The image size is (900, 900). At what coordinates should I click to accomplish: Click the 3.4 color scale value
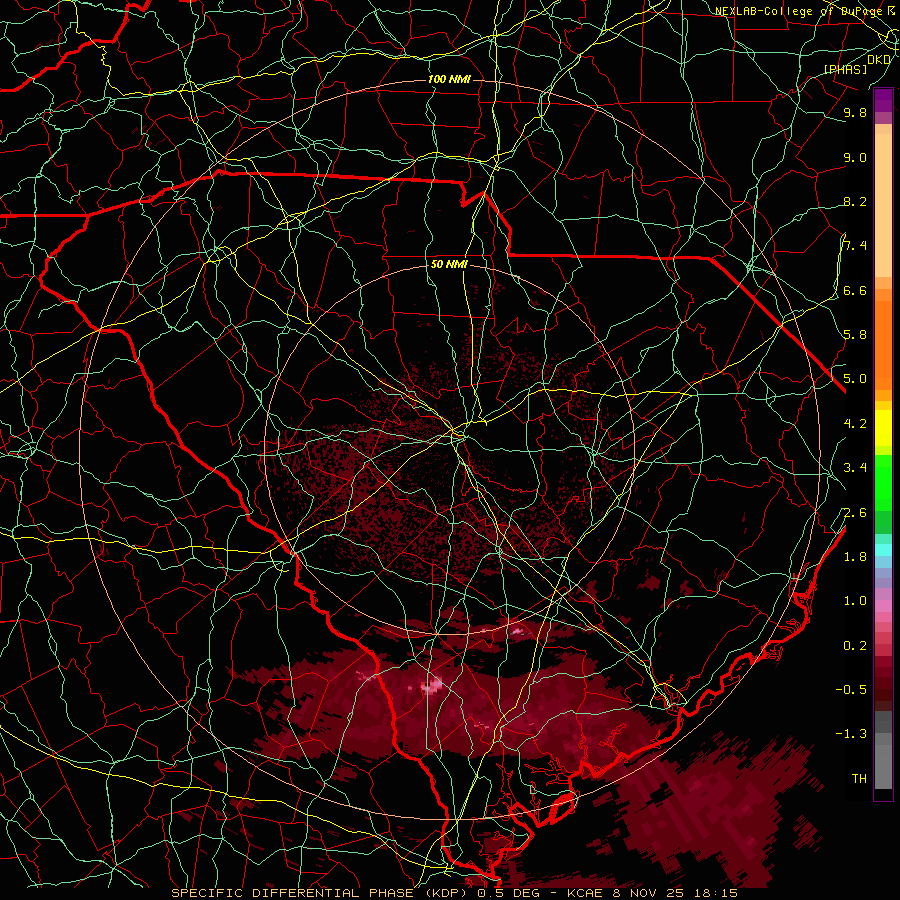(855, 467)
